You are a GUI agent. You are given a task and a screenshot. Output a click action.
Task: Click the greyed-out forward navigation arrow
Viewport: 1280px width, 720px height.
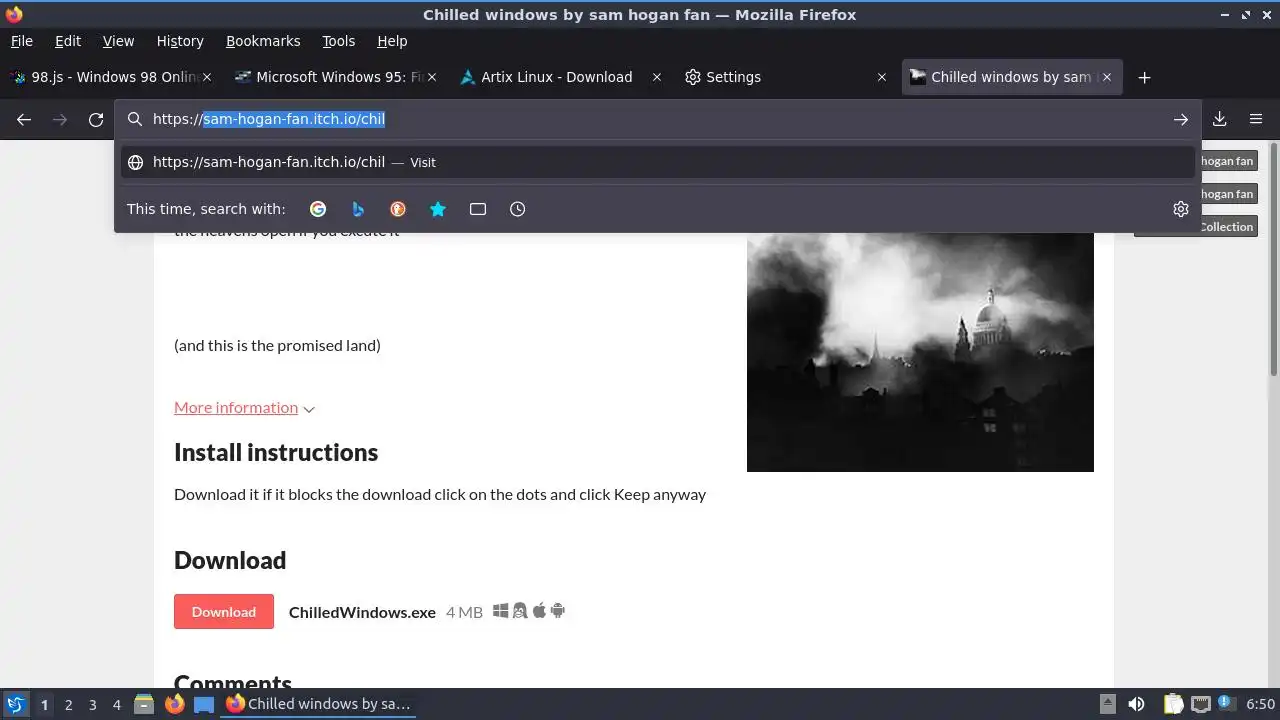(x=60, y=119)
